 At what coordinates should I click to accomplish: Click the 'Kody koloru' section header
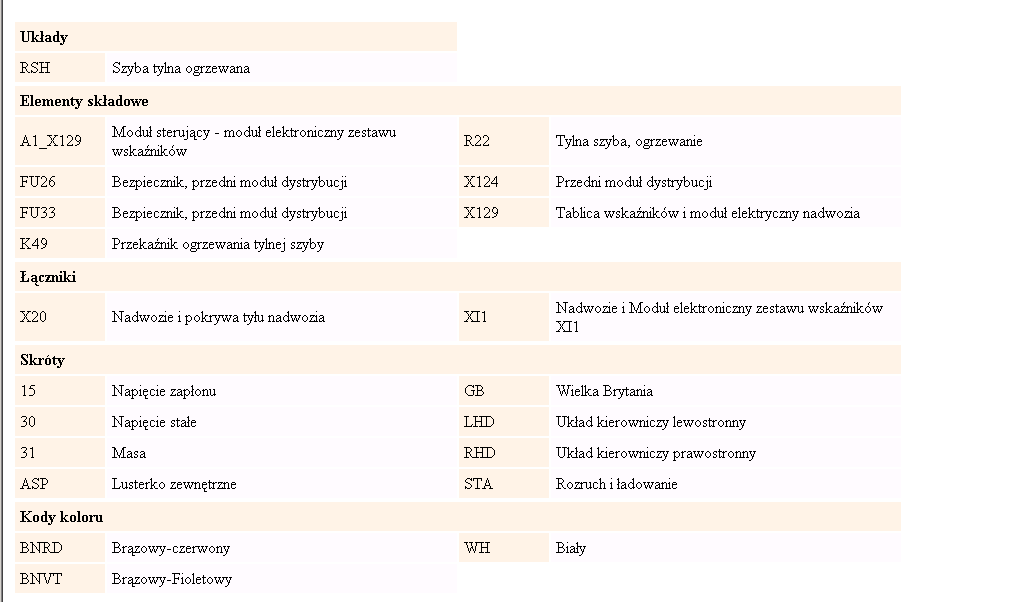pyautogui.click(x=62, y=517)
